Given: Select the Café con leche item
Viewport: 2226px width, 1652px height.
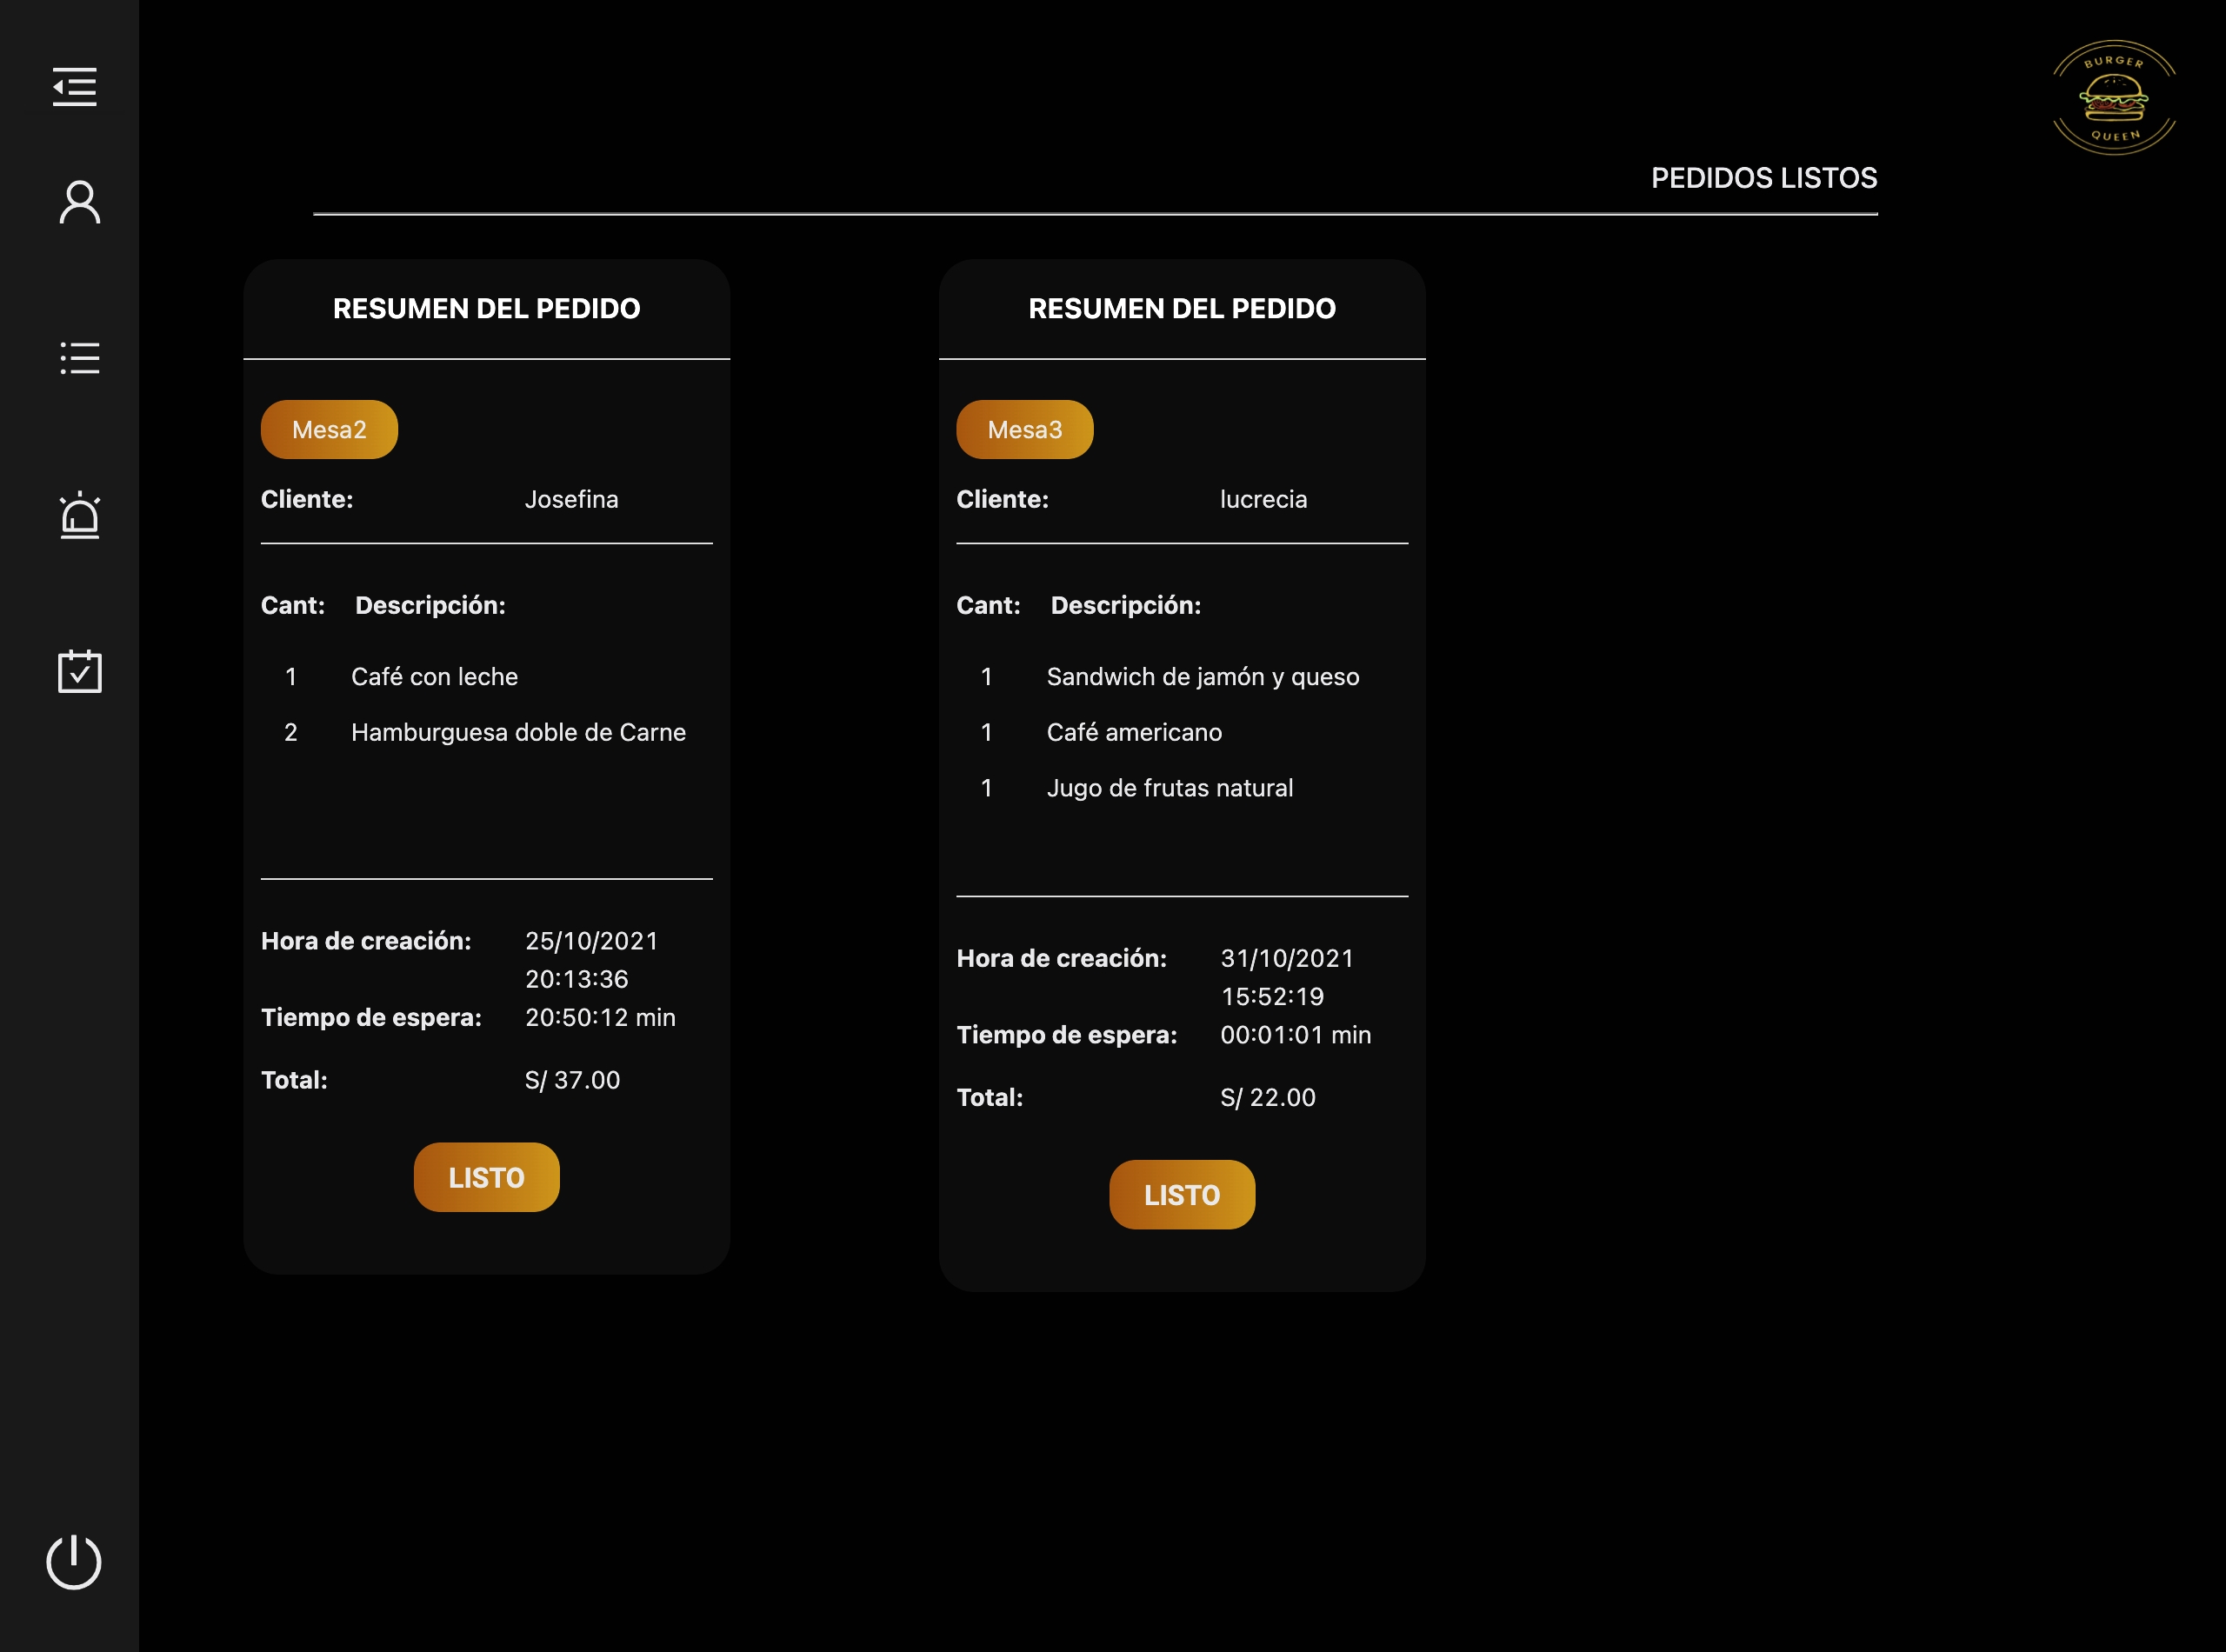Looking at the screenshot, I should coord(434,677).
